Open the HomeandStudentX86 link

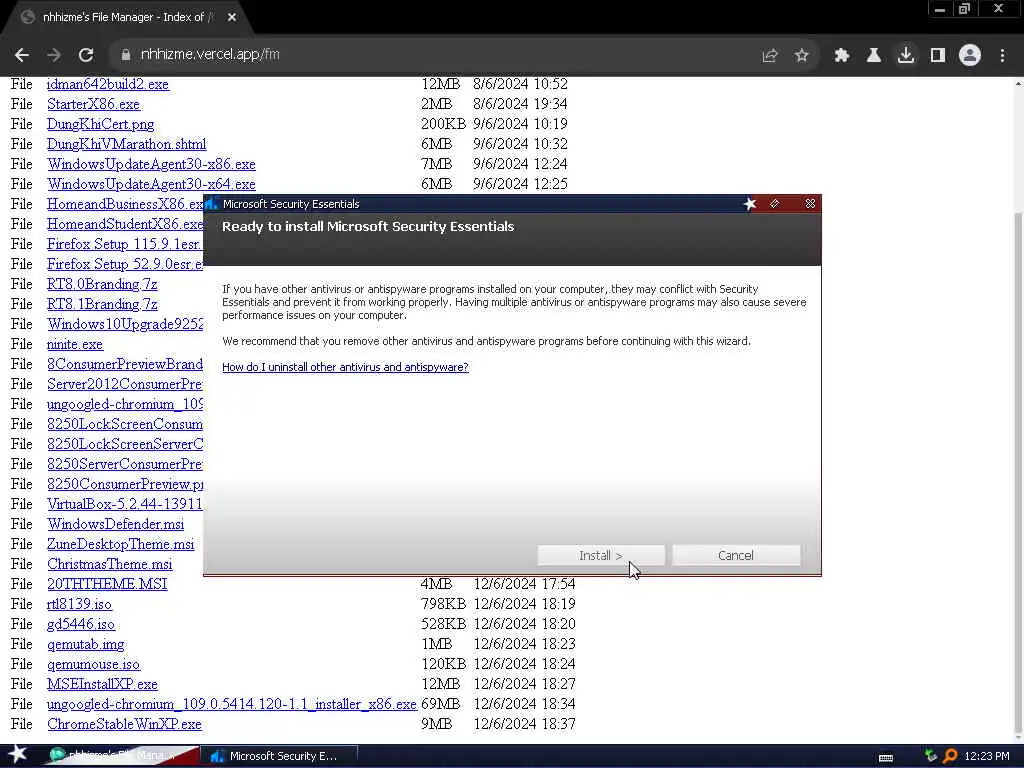125,224
